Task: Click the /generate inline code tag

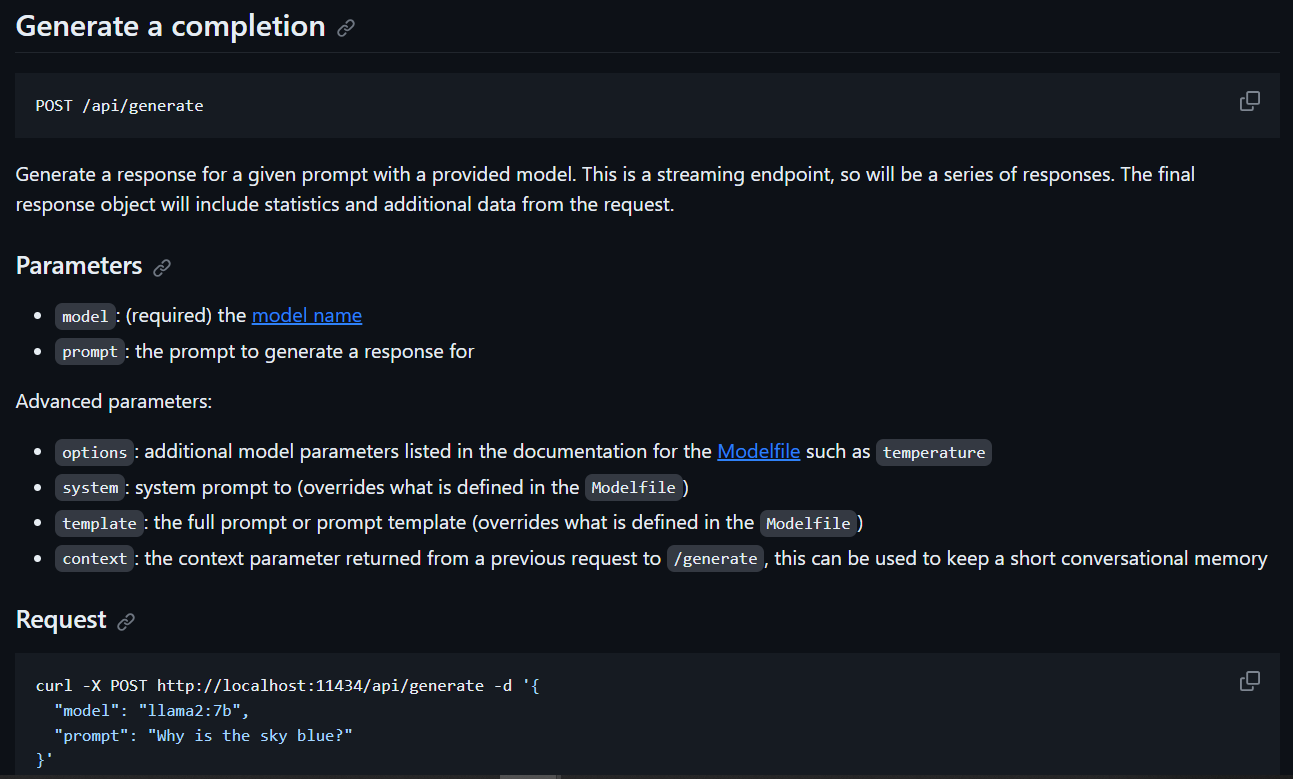Action: click(715, 558)
